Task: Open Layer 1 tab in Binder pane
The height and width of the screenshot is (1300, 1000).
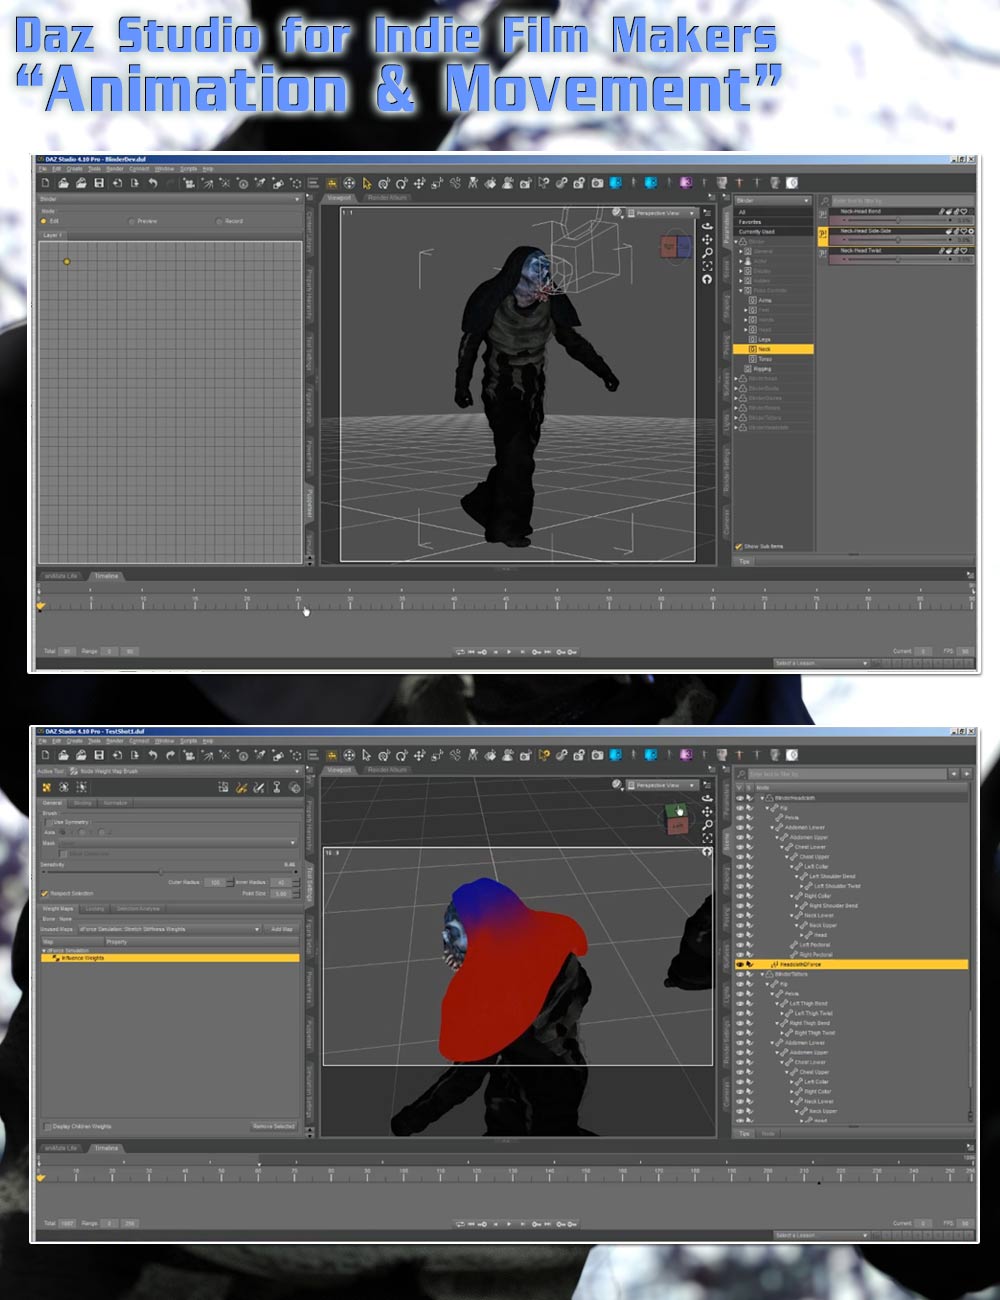Action: 52,235
